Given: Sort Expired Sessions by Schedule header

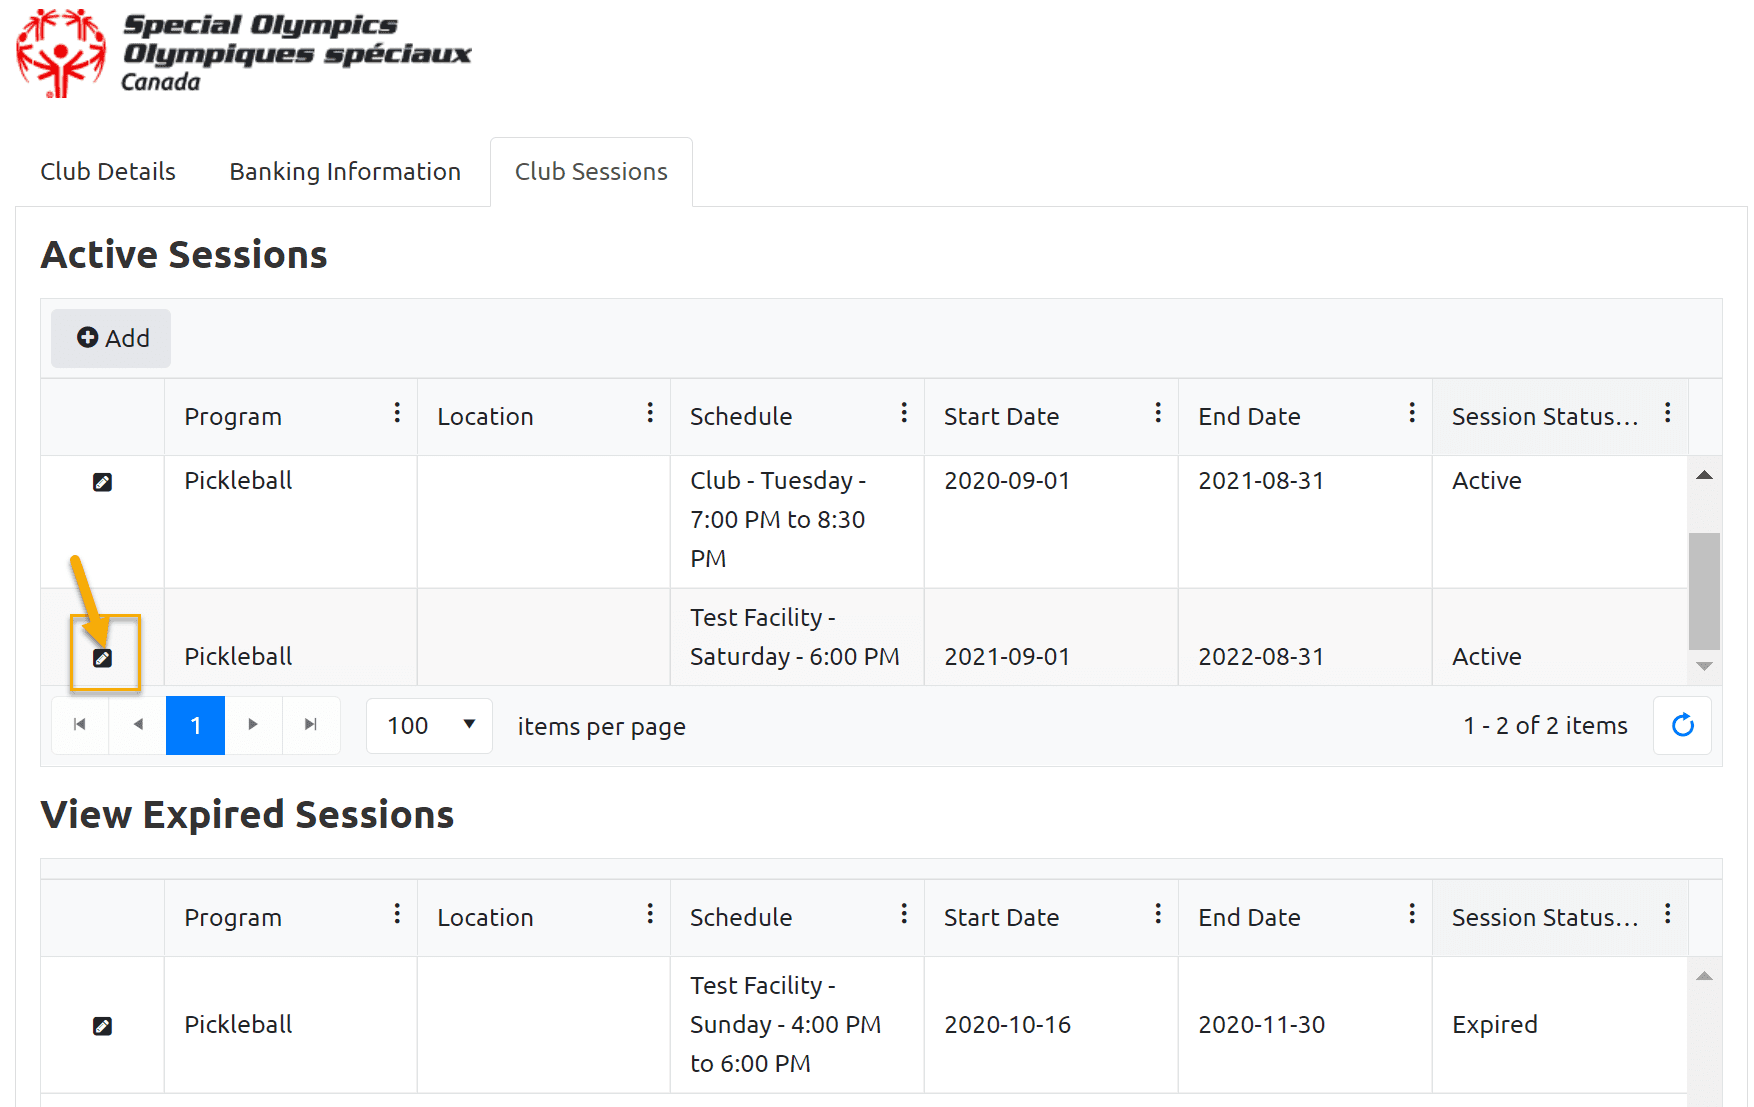Looking at the screenshot, I should coord(741,918).
